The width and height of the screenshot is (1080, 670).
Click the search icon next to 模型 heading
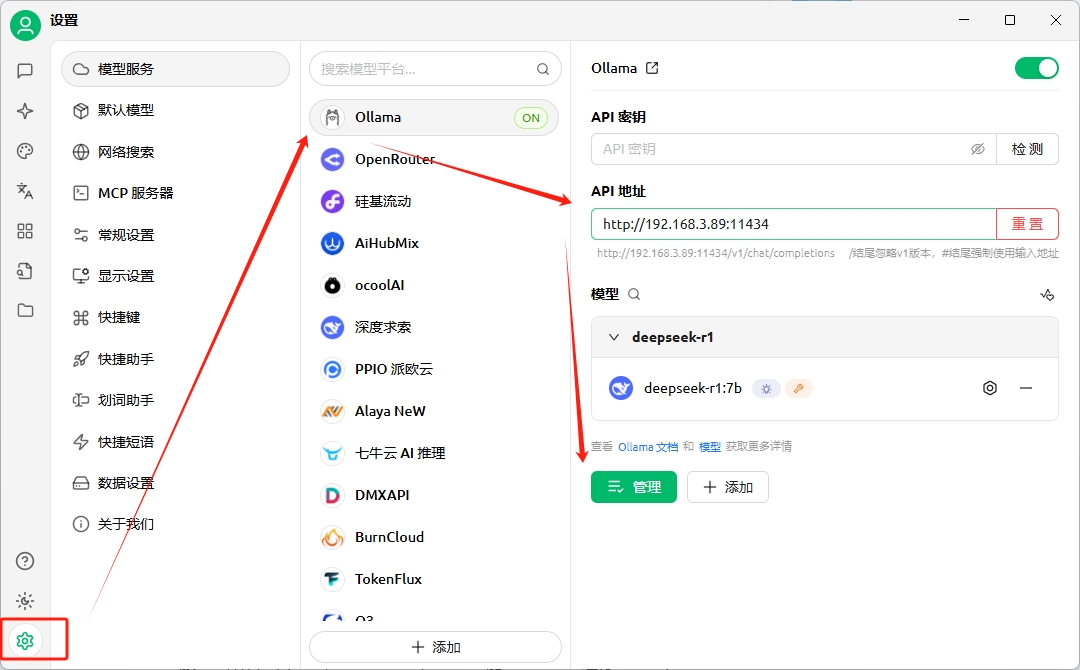(634, 294)
